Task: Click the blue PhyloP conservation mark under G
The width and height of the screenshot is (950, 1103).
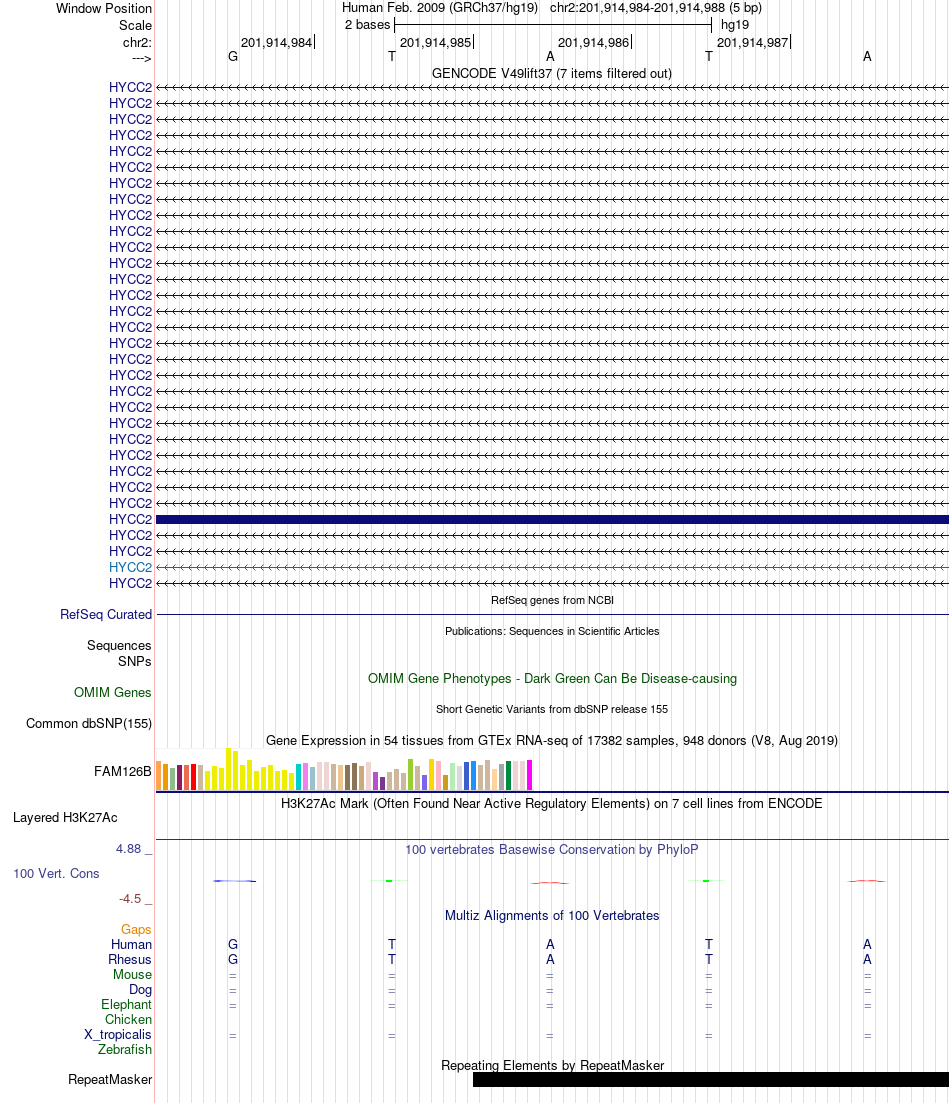Action: click(x=234, y=881)
